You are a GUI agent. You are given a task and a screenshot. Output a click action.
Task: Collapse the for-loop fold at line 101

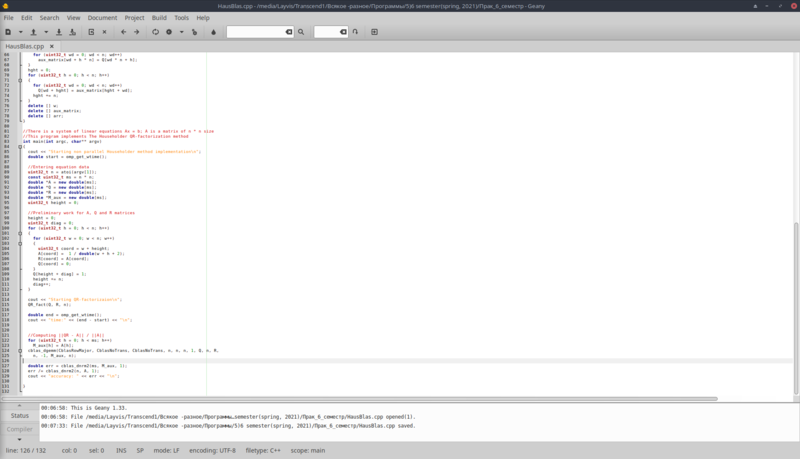20,233
